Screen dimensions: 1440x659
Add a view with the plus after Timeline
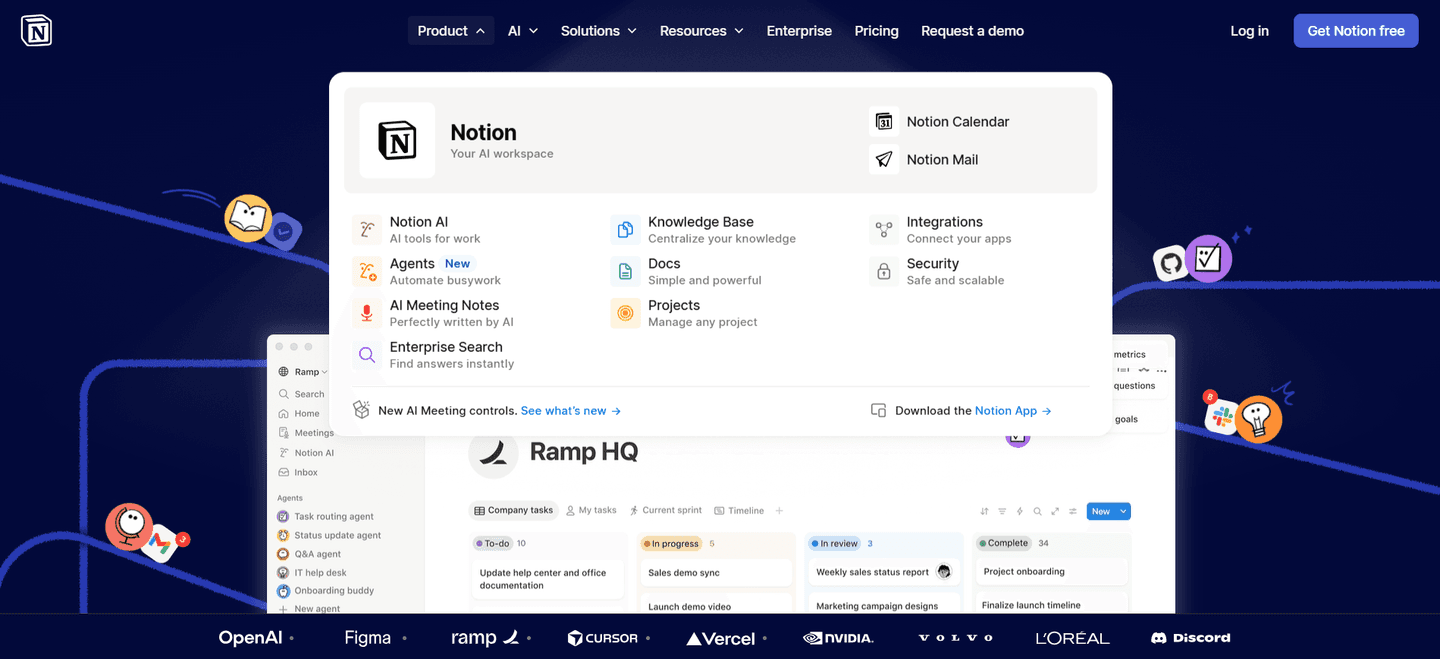point(779,510)
